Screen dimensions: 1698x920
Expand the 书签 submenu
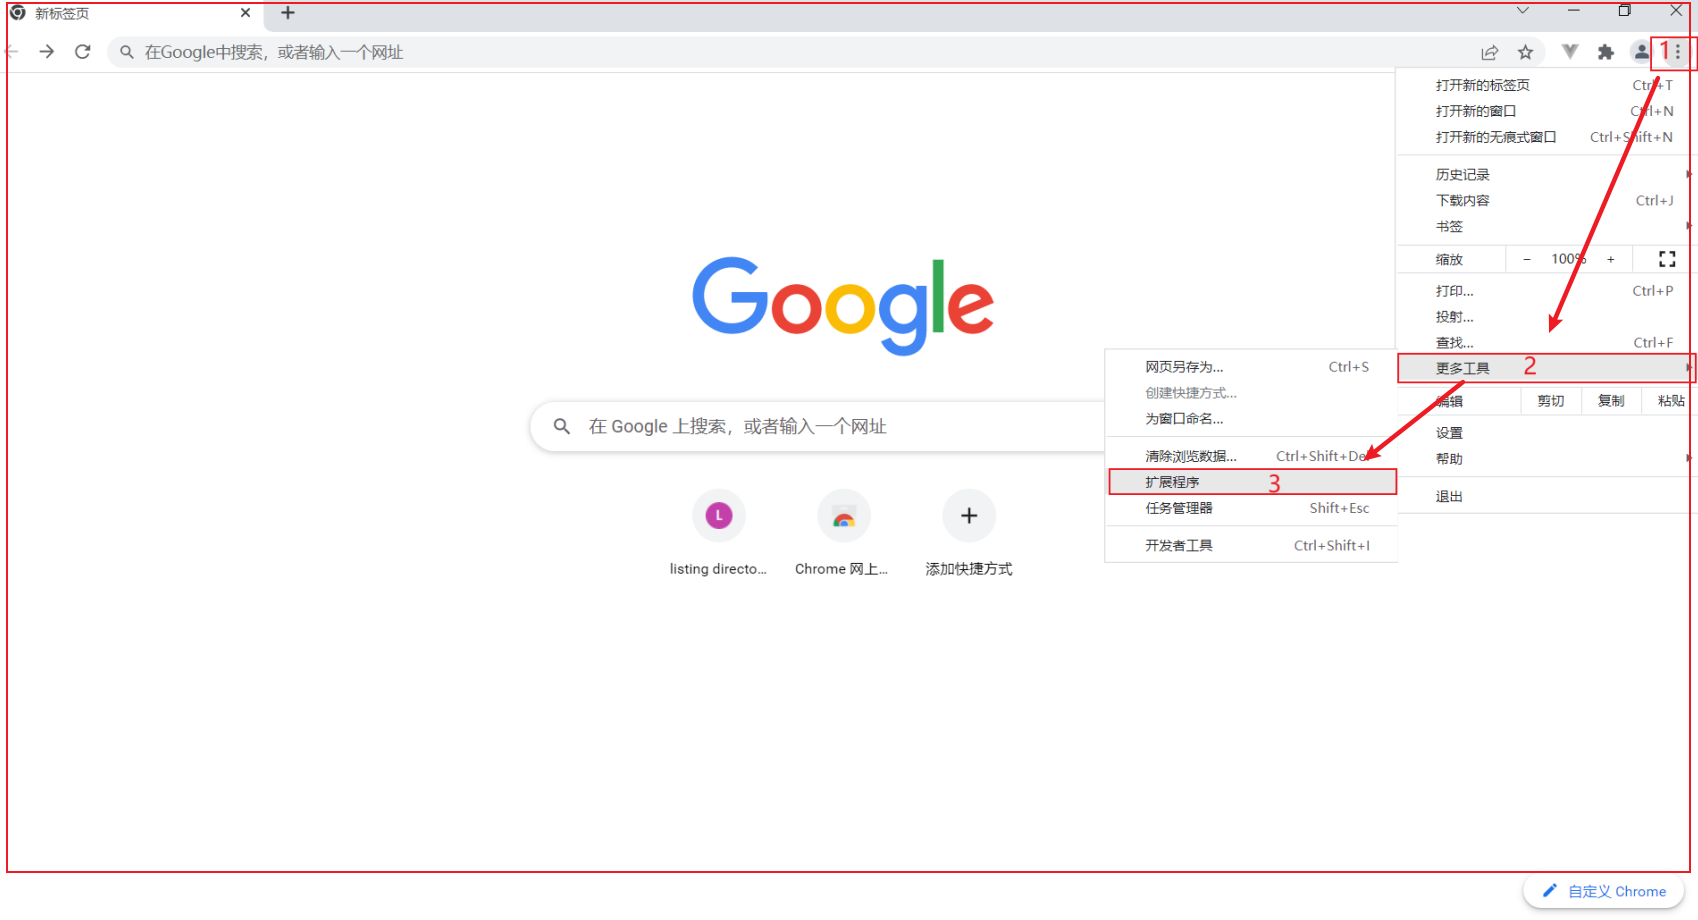[1545, 226]
